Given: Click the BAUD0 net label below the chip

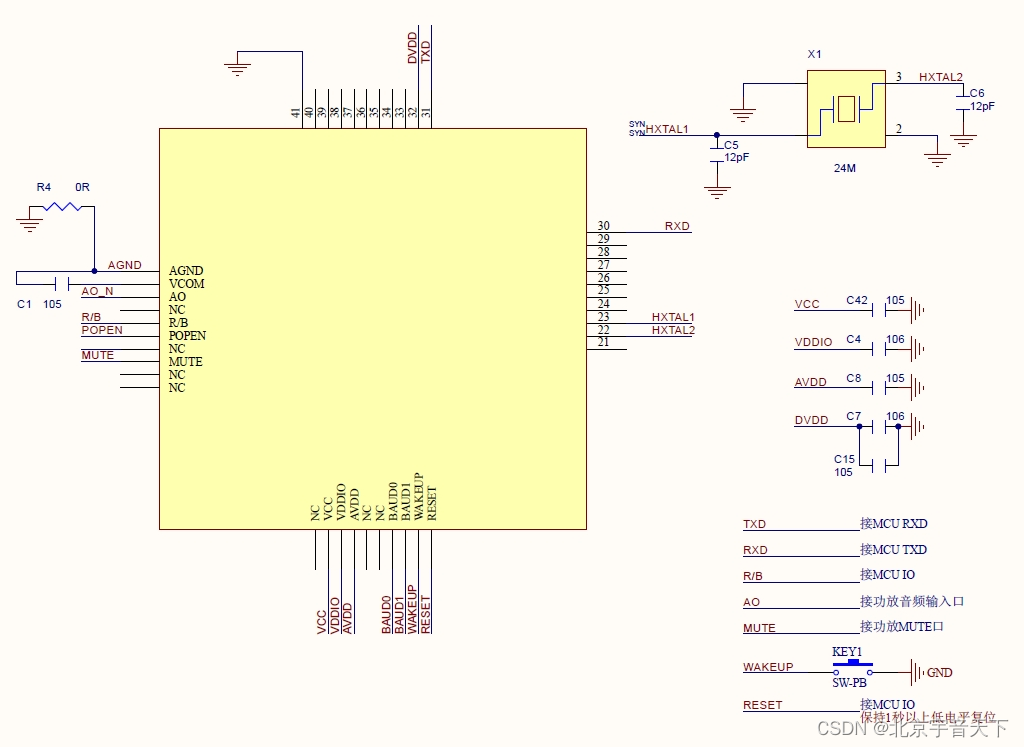Looking at the screenshot, I should [386, 614].
